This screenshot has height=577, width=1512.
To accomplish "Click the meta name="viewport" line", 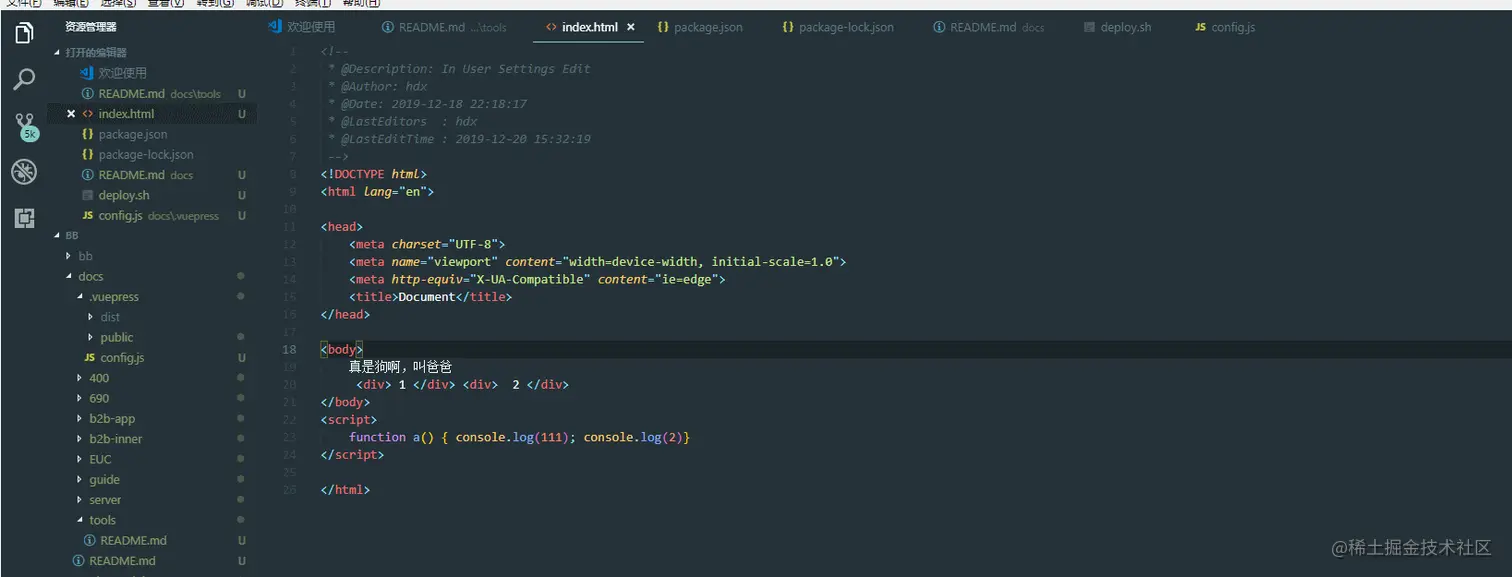I will (597, 262).
